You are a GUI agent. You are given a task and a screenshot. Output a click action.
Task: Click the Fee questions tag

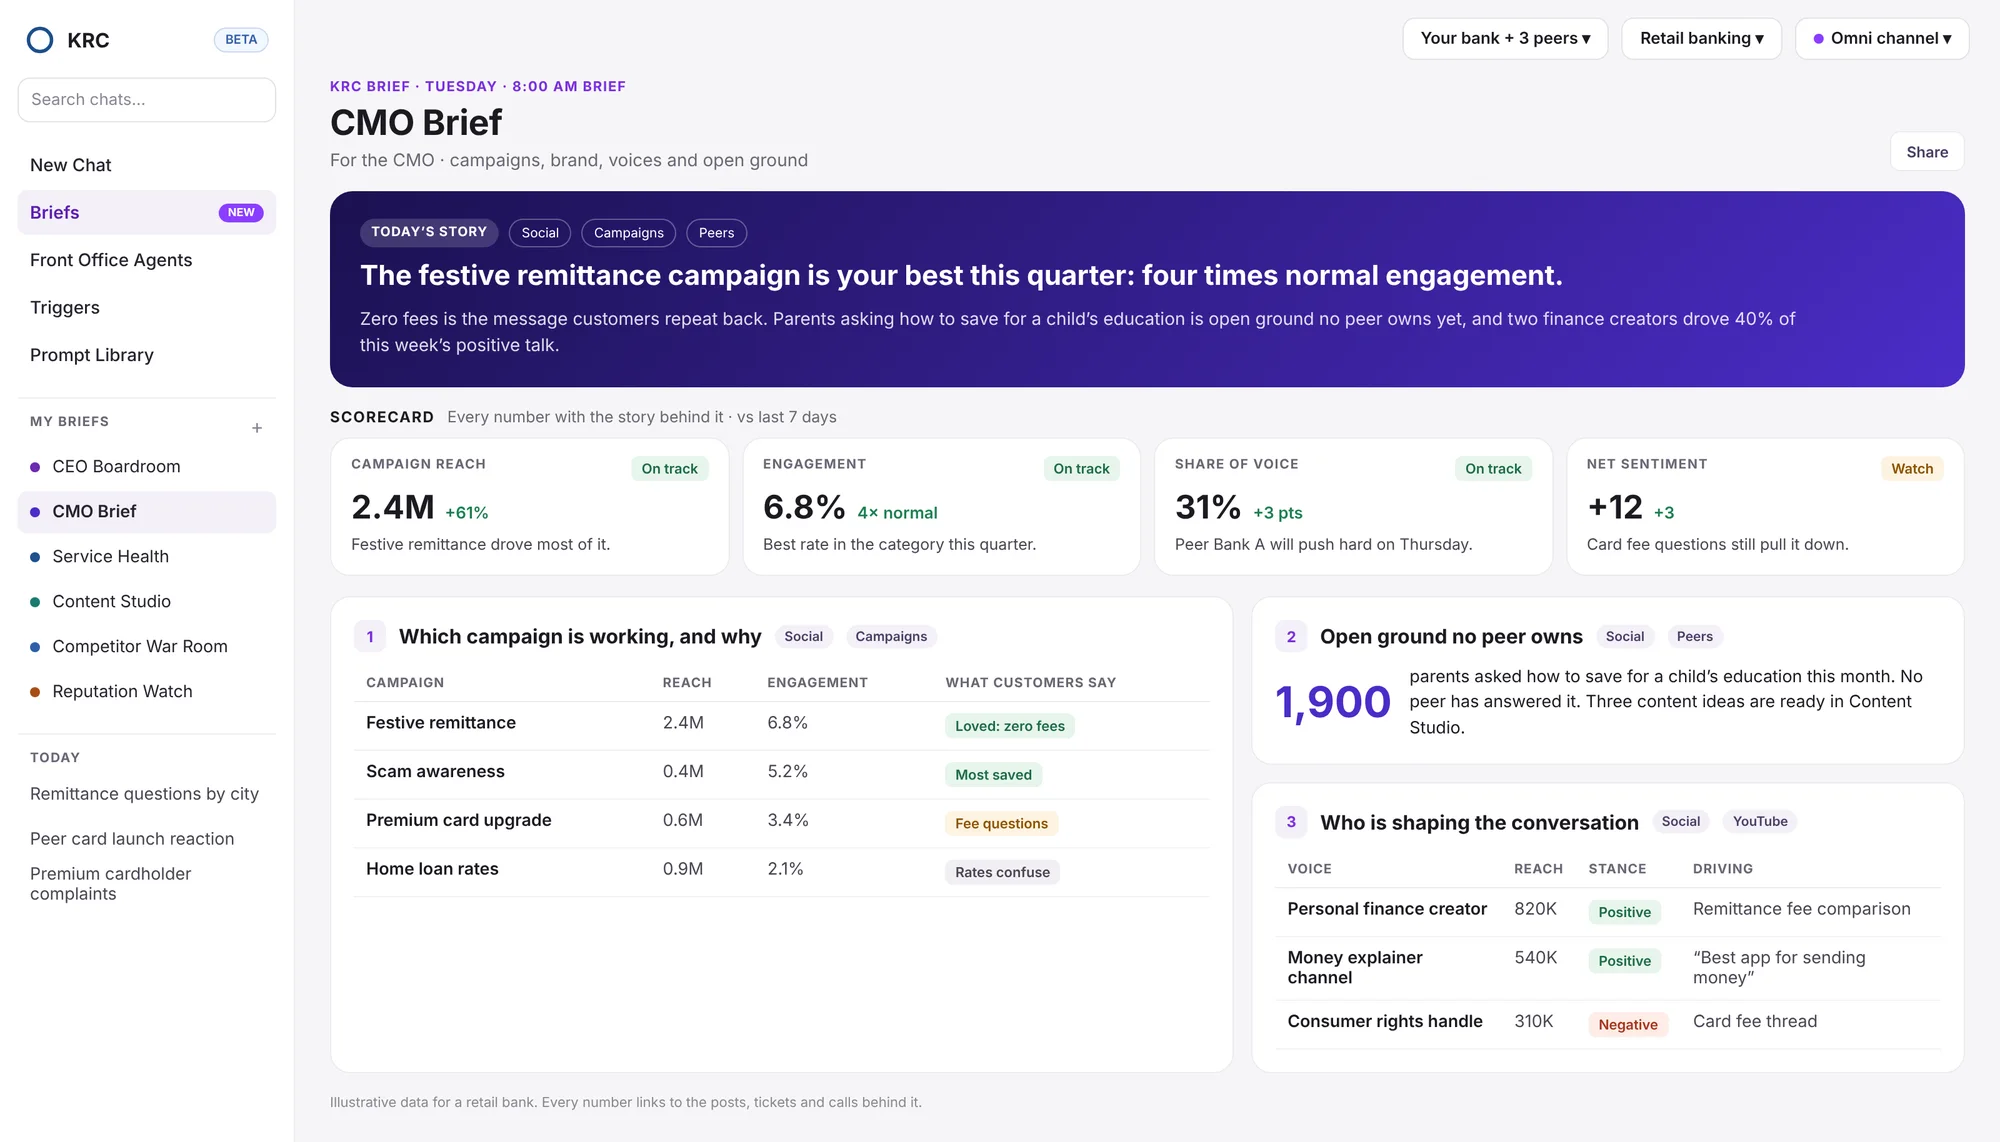pyautogui.click(x=1001, y=824)
